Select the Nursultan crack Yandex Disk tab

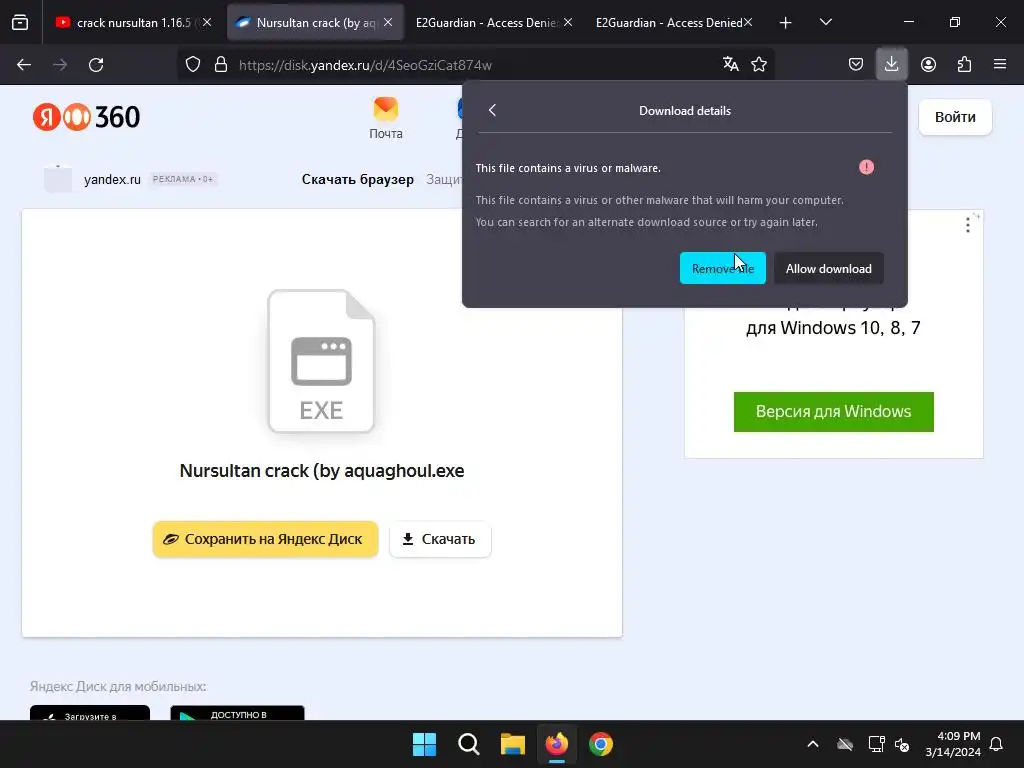coord(315,23)
